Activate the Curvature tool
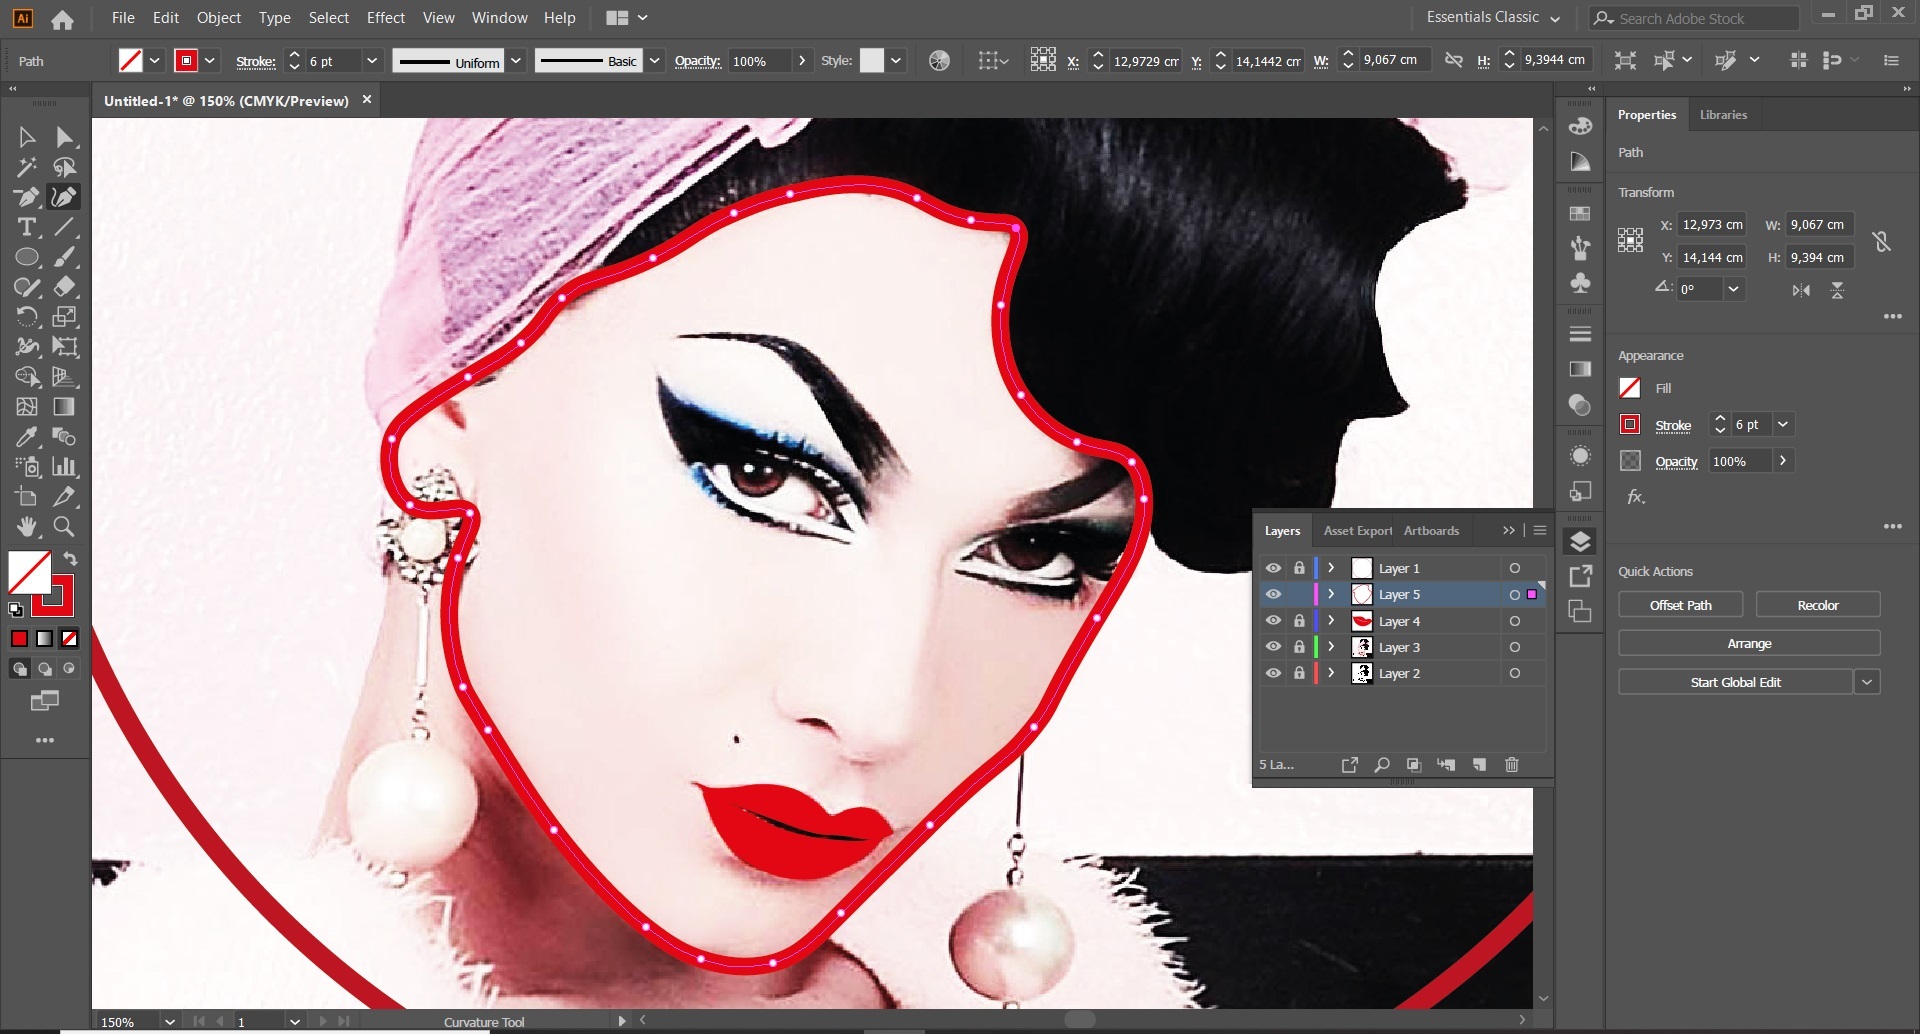This screenshot has height=1034, width=1920. (x=65, y=197)
